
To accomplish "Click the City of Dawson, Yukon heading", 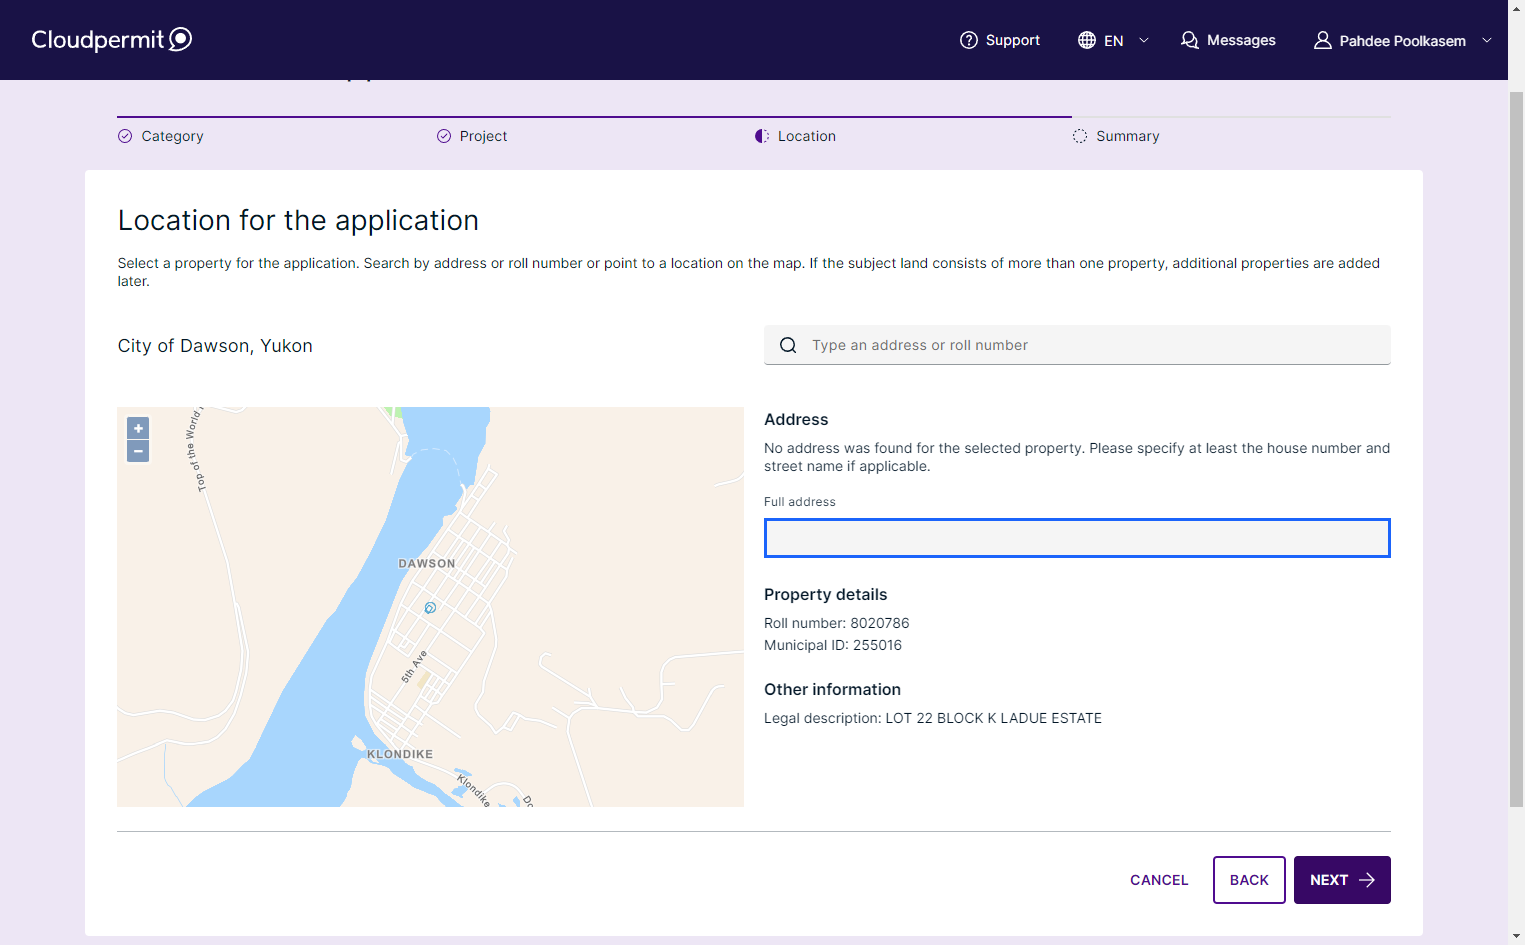I will pyautogui.click(x=215, y=346).
